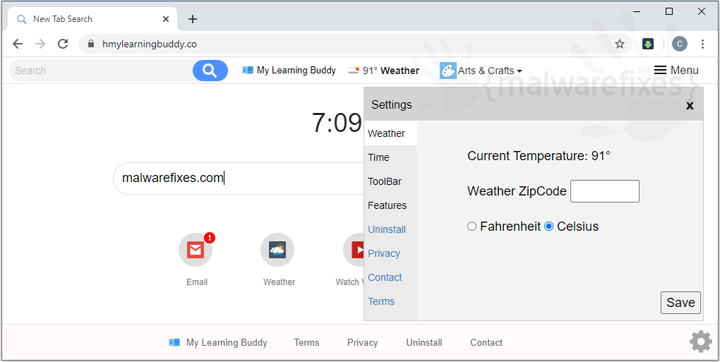Maximize the browser window
The image size is (720, 362).
pos(669,12)
